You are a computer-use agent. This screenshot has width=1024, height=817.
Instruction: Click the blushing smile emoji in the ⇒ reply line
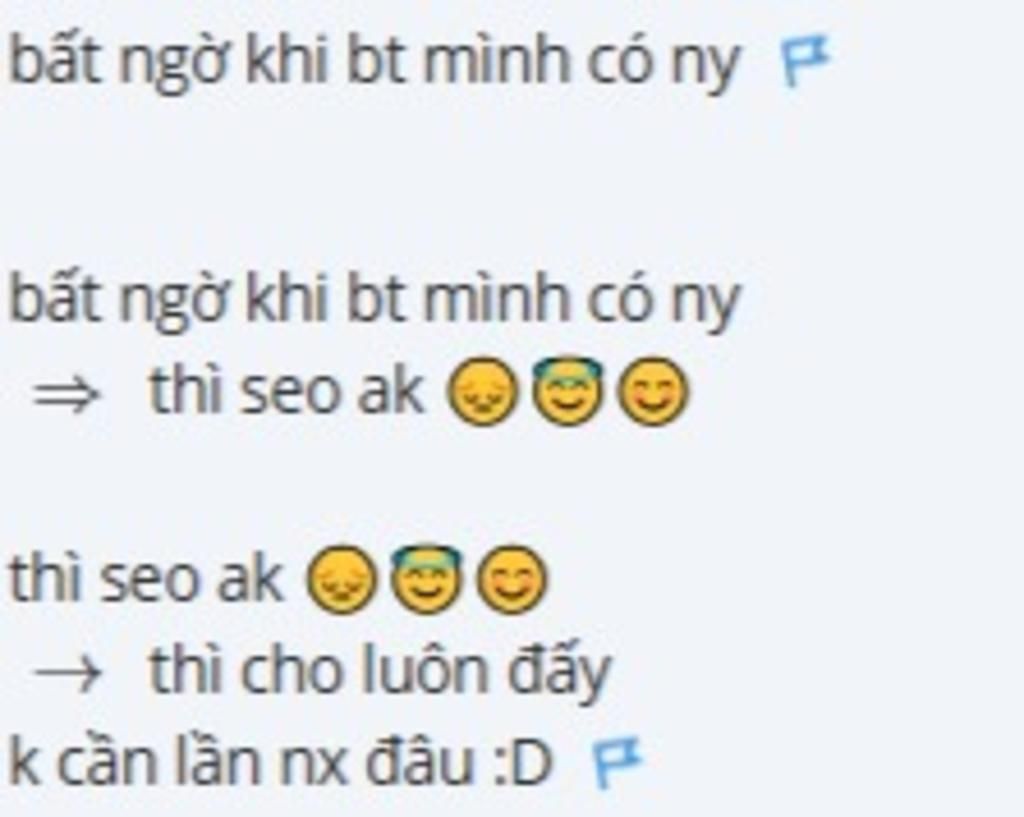click(x=652, y=392)
